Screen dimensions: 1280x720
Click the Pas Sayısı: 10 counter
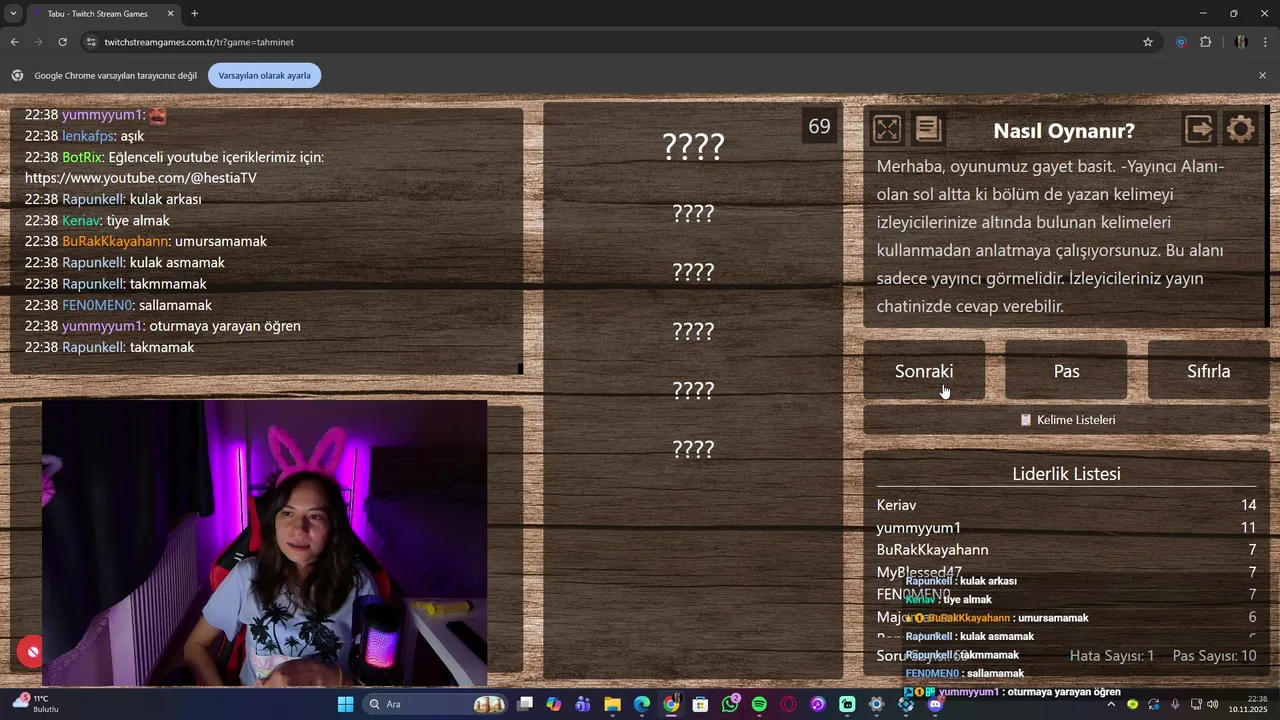[x=1214, y=656]
